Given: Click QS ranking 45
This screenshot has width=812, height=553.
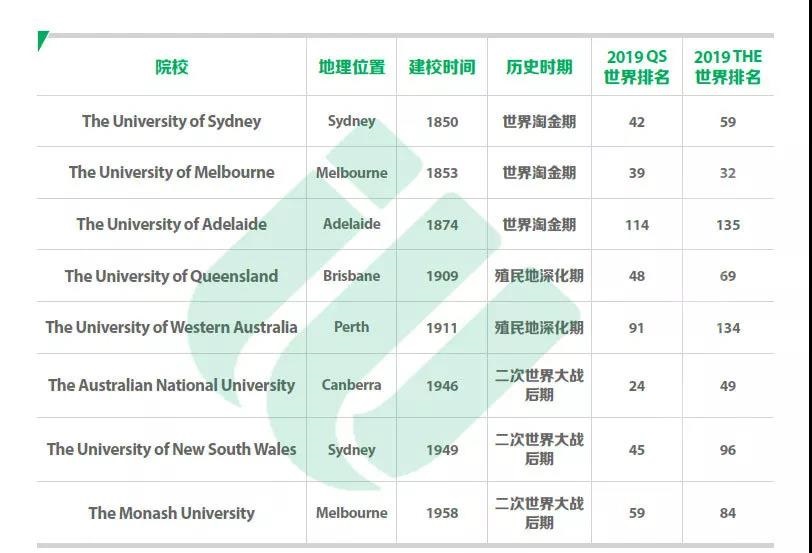Looking at the screenshot, I should (636, 450).
